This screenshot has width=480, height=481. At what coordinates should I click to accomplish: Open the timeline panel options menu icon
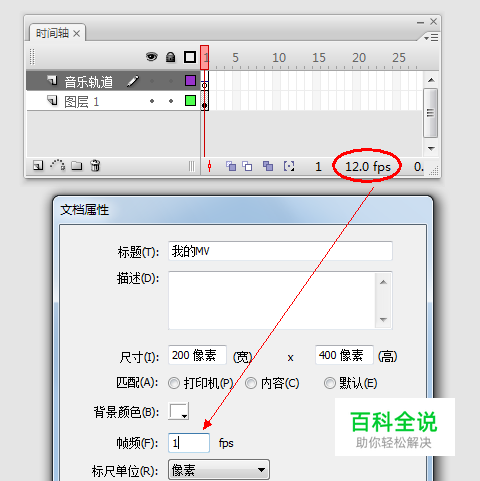tap(431, 38)
